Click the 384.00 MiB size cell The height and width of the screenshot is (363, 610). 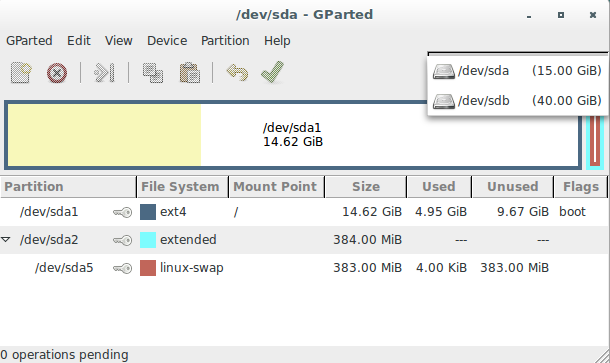[x=367, y=240]
